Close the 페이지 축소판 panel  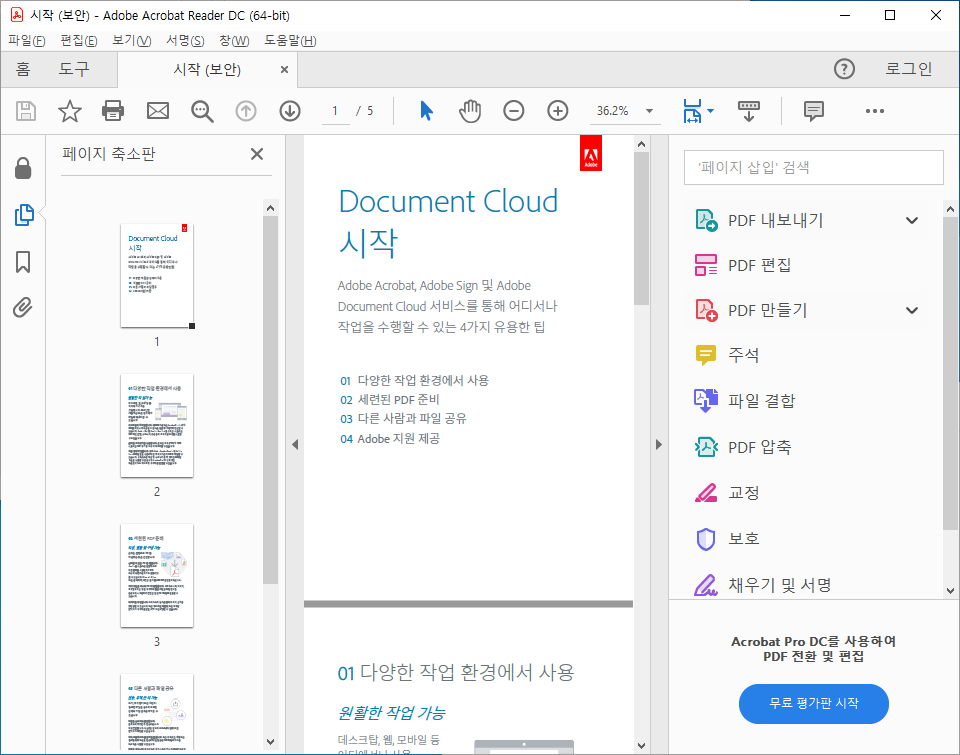257,154
